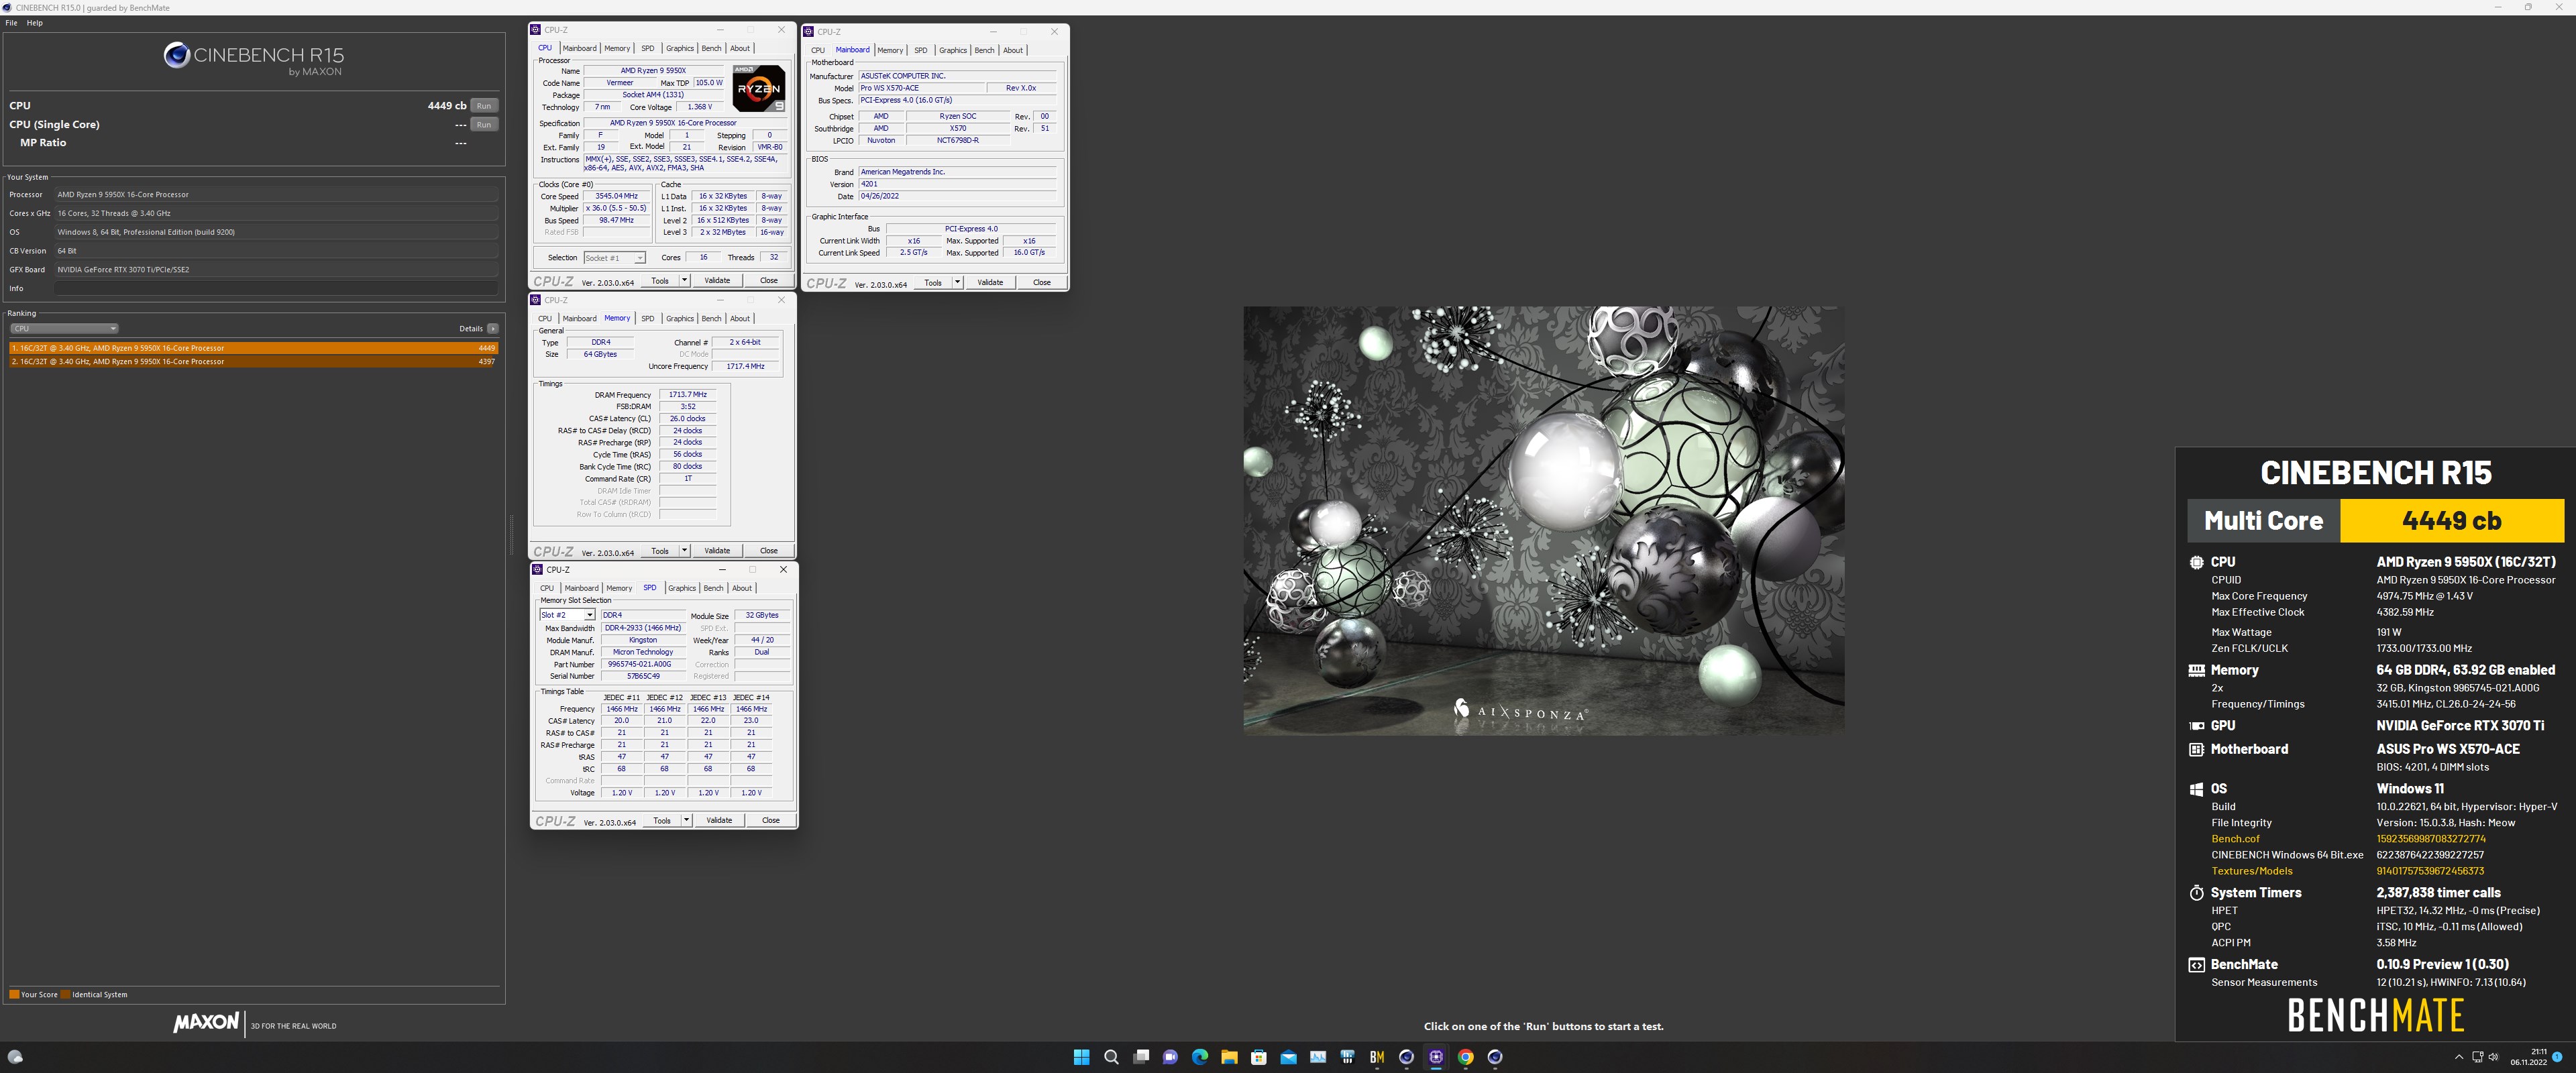
Task: Click DRAM Frequency value 1713.7 MHz
Action: tap(687, 394)
